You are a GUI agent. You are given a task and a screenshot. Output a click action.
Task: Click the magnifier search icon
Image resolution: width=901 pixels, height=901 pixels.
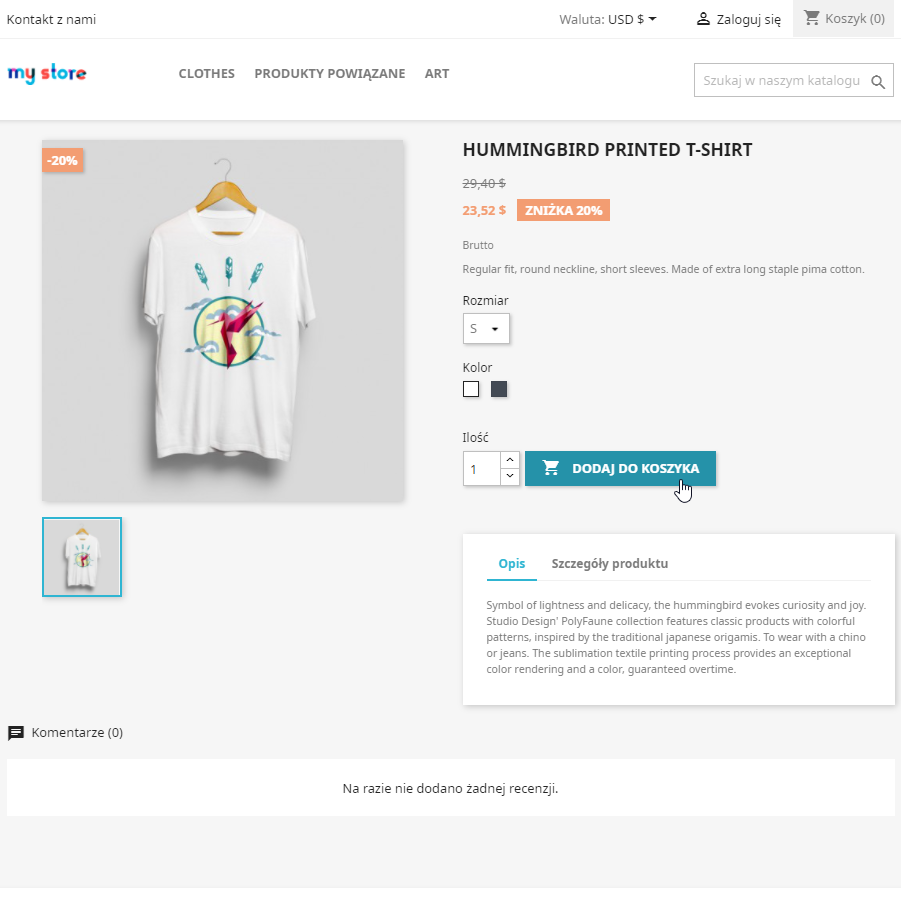pyautogui.click(x=878, y=82)
